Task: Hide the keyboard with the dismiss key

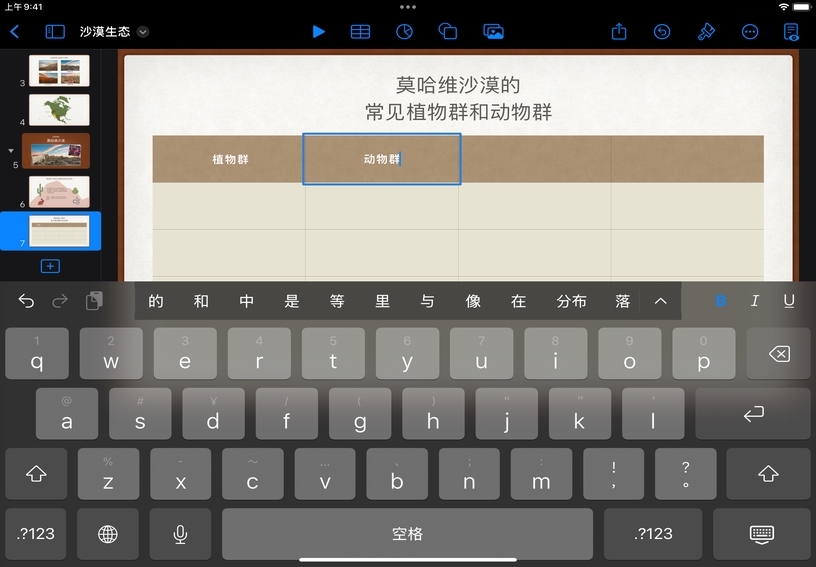Action: (761, 534)
